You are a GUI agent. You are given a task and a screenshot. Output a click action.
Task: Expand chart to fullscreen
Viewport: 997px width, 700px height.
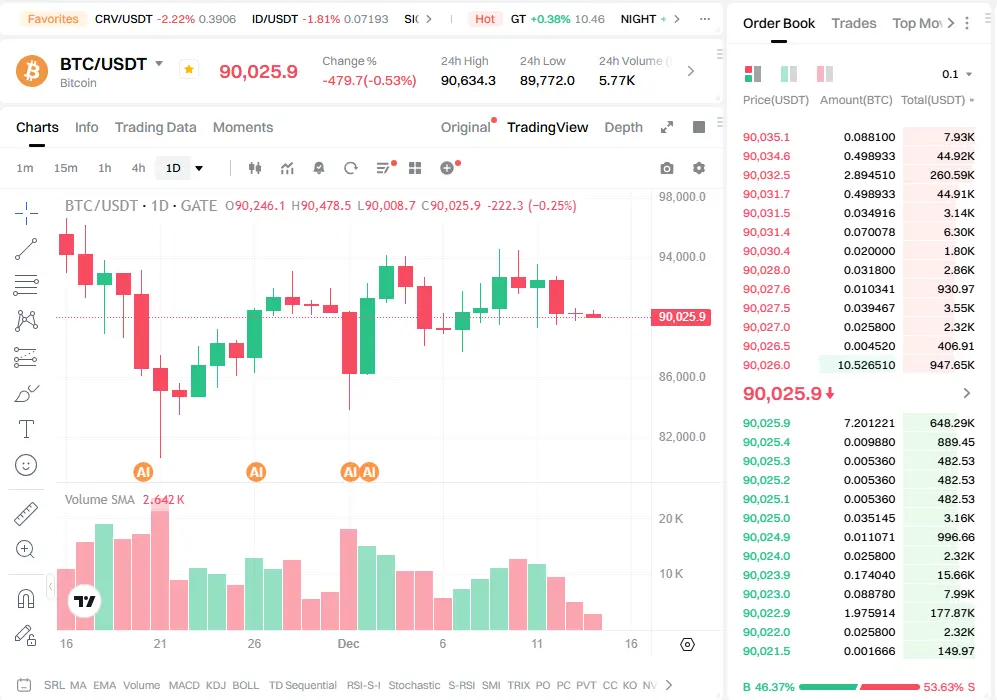[666, 127]
